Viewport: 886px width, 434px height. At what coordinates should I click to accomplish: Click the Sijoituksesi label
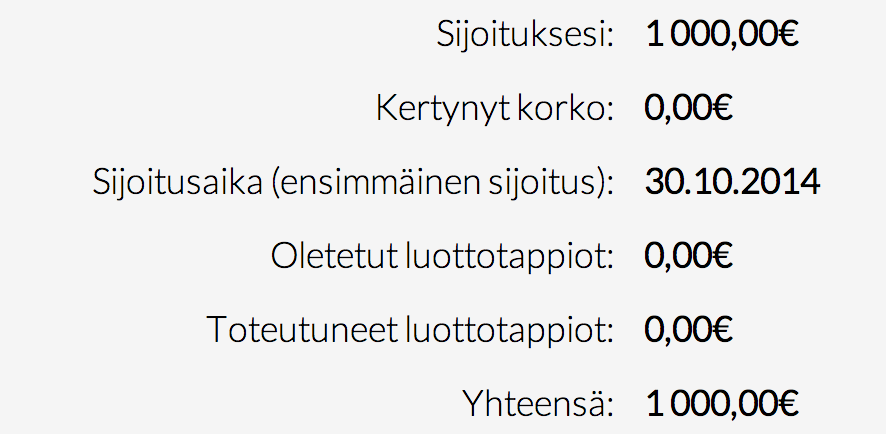point(525,36)
